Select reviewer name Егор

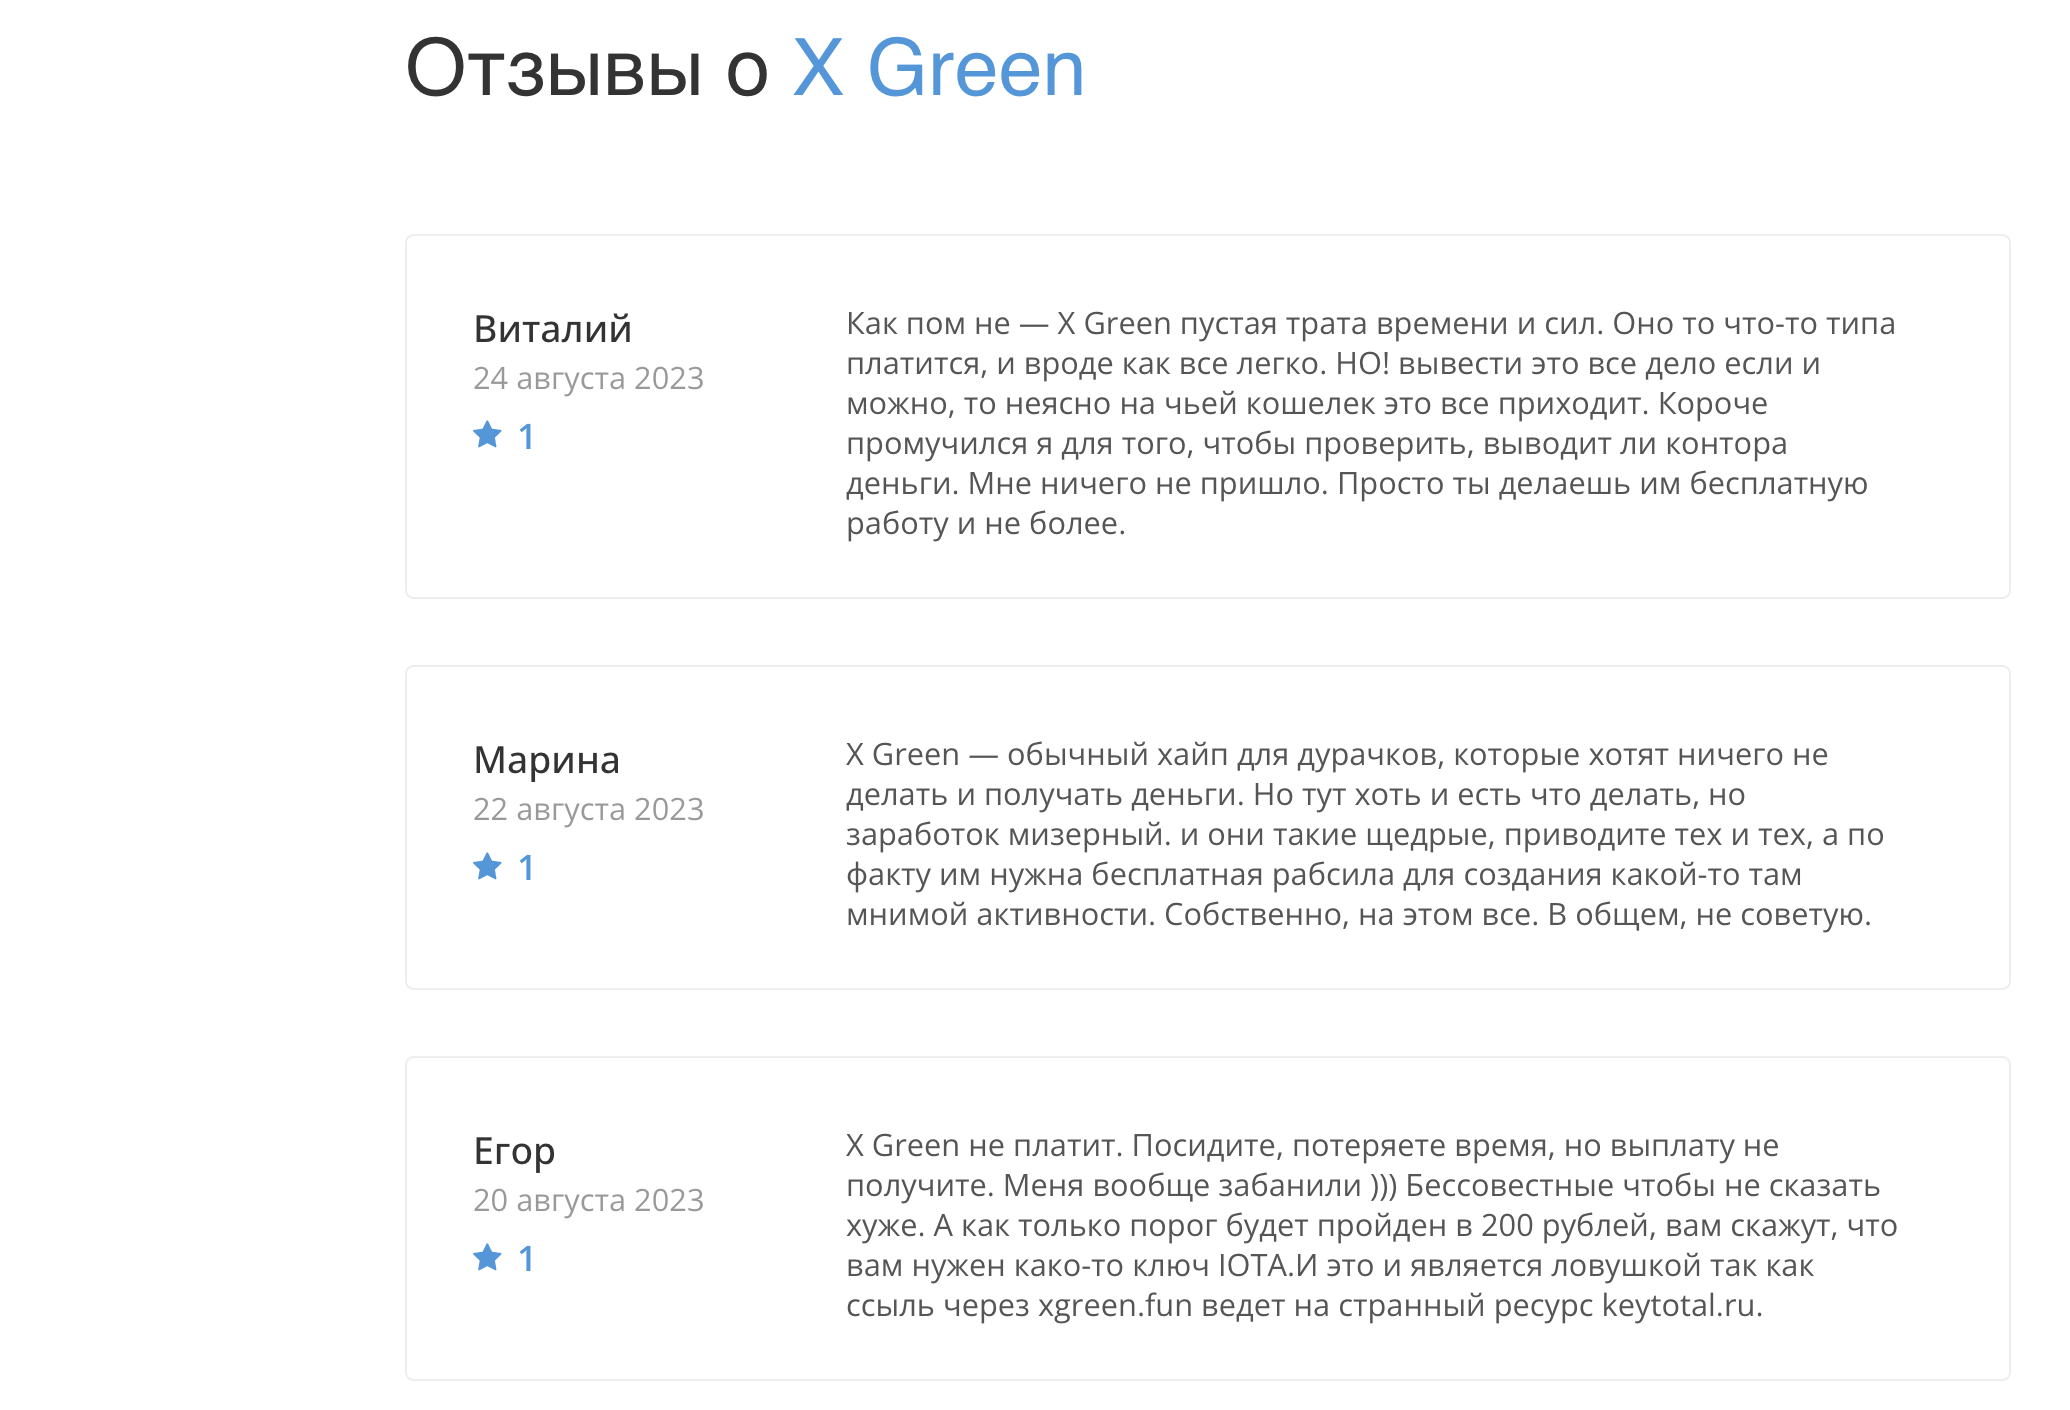pos(514,1151)
